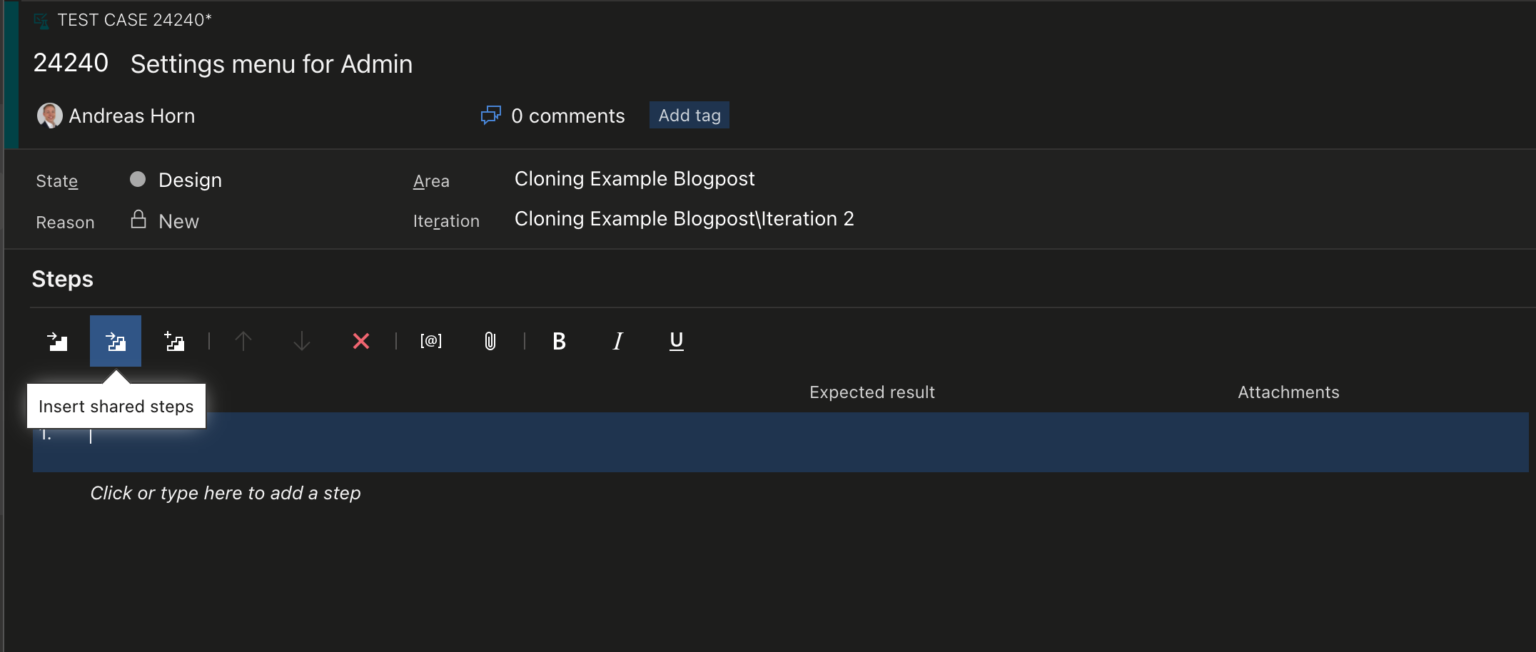This screenshot has width=1536, height=652.
Task: Toggle underline formatting
Action: click(x=676, y=342)
